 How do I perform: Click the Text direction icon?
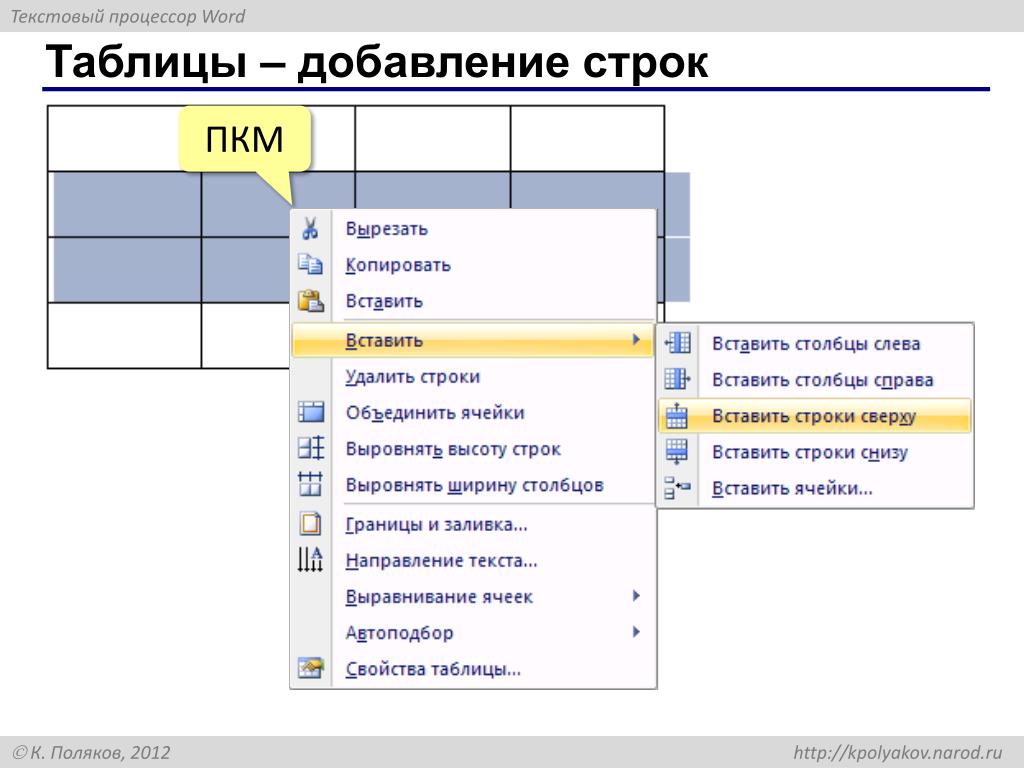tap(310, 560)
